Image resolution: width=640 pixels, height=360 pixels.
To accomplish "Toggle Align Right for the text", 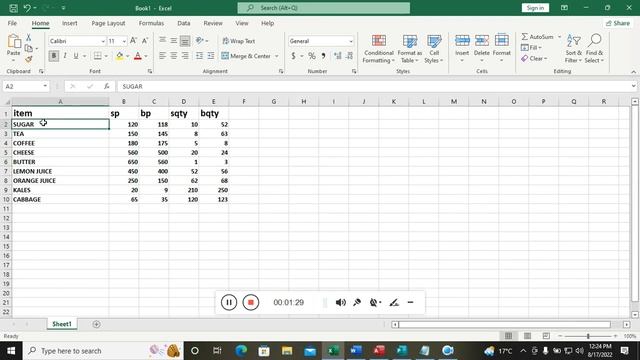I will tap(185, 56).
